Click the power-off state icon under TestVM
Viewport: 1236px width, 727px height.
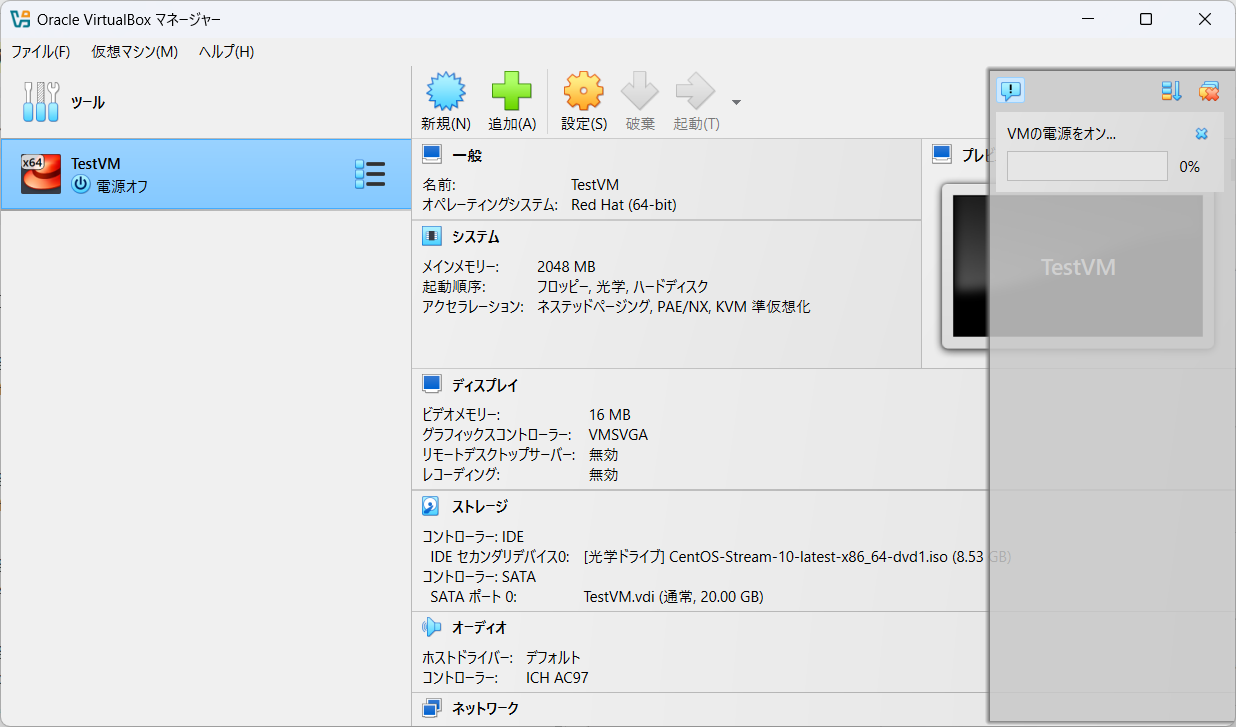(x=81, y=185)
